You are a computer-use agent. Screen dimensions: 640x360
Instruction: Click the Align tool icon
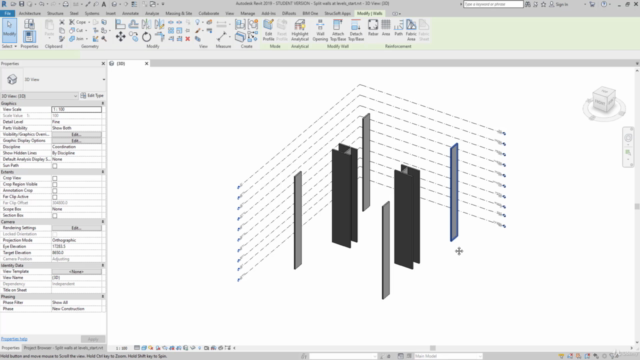(120, 24)
